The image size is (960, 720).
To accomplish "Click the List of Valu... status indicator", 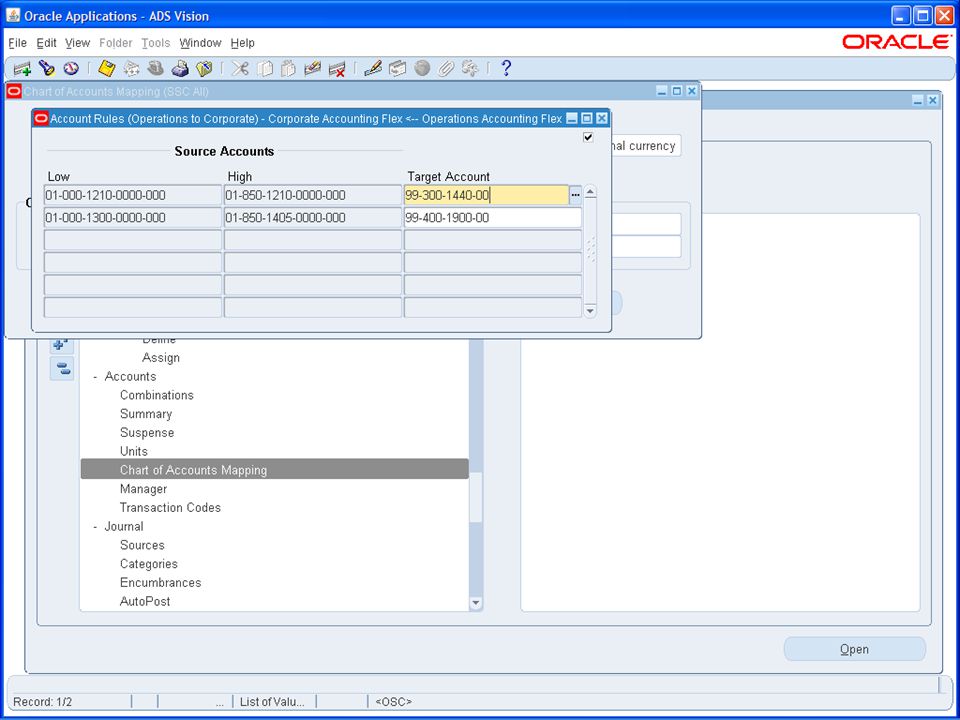I will 272,702.
